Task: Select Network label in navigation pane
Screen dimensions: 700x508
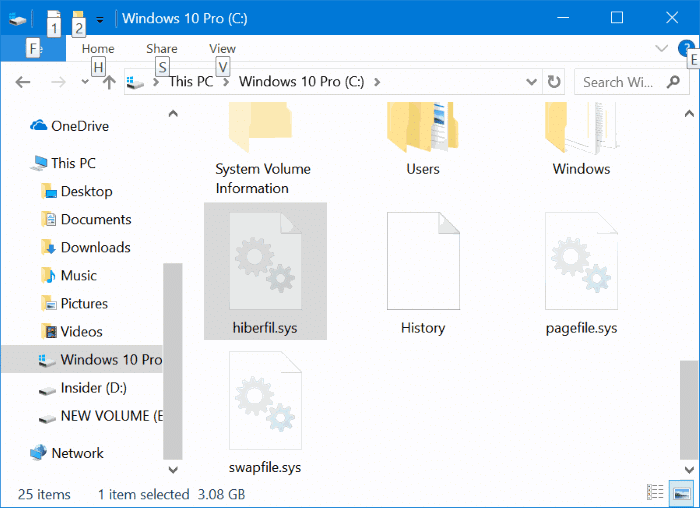Action: click(x=78, y=453)
